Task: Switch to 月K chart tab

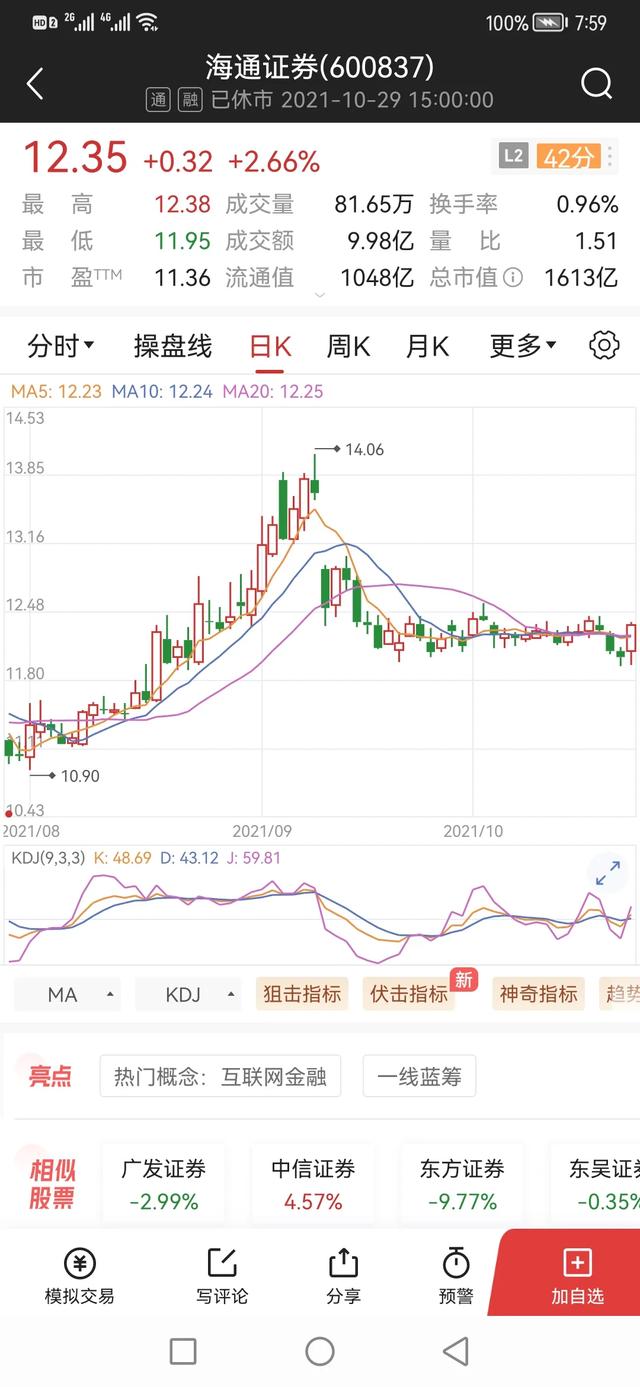Action: click(427, 346)
